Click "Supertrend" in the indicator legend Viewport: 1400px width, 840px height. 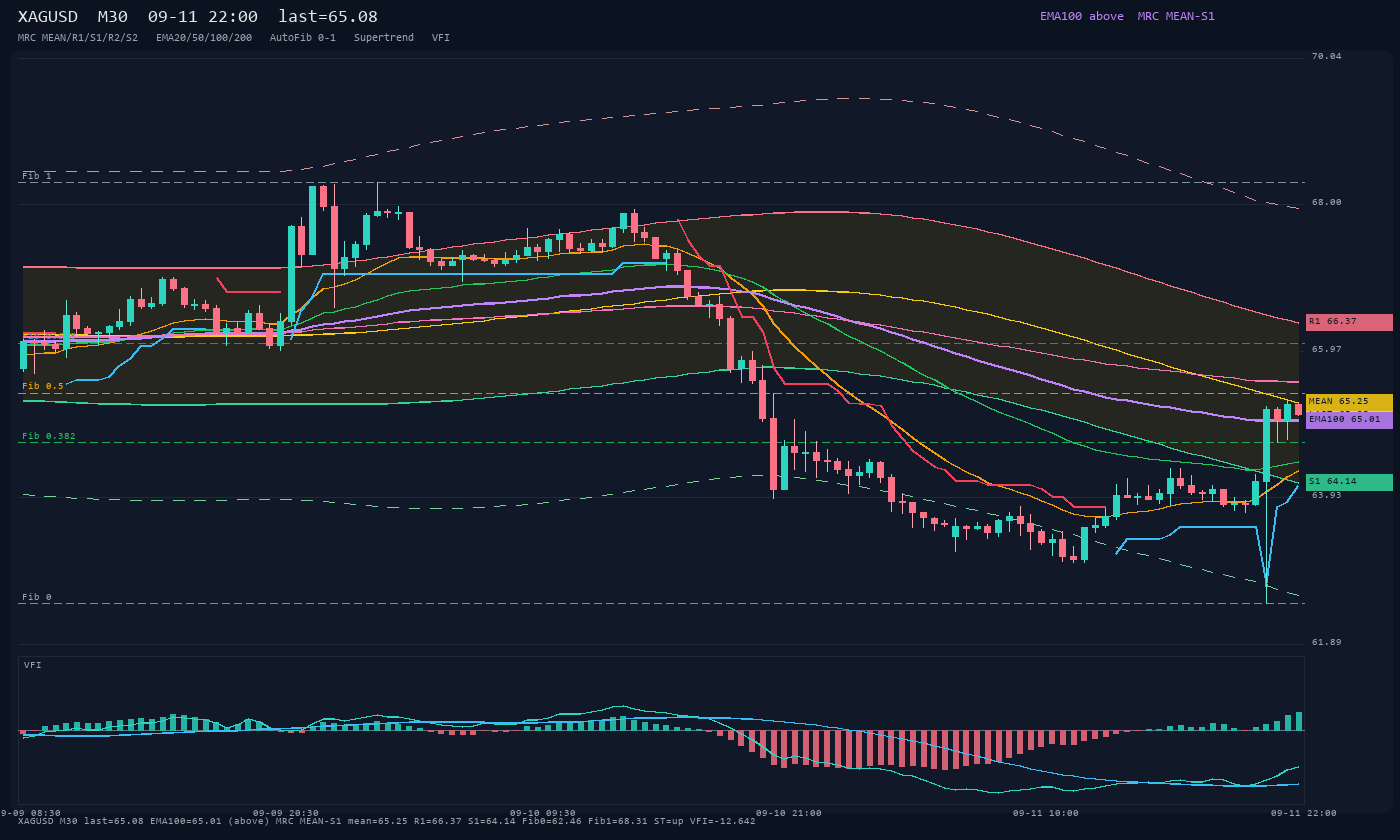coord(384,38)
